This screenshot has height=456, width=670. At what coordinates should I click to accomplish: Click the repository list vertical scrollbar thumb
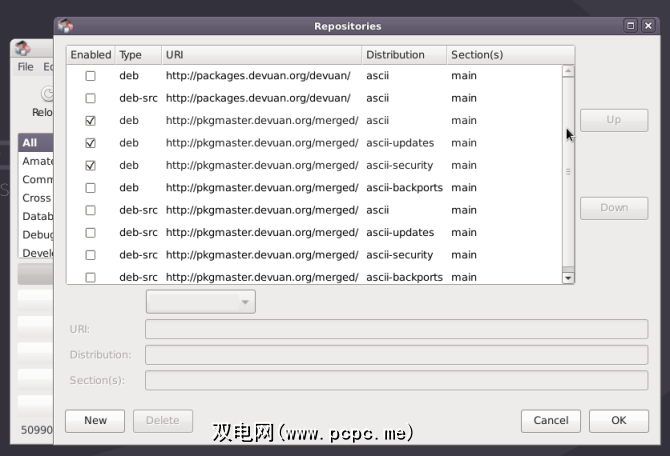568,172
